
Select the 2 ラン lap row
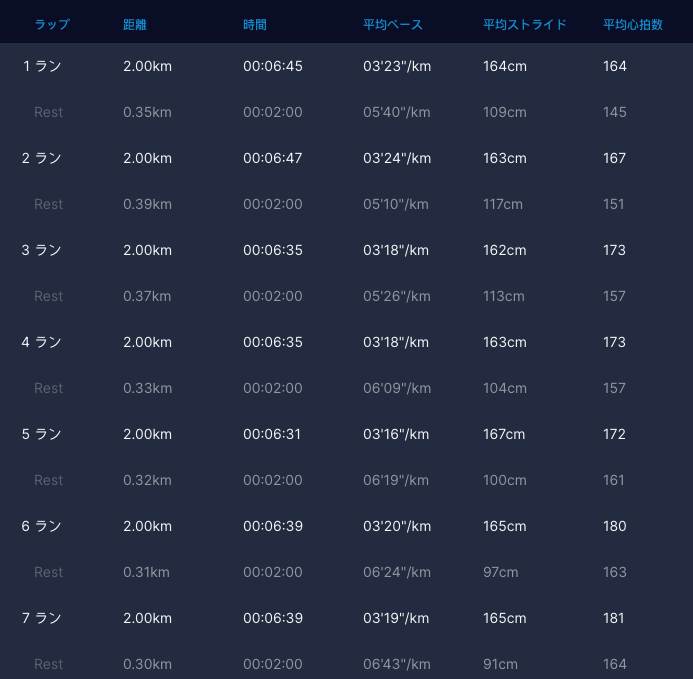click(x=42, y=158)
